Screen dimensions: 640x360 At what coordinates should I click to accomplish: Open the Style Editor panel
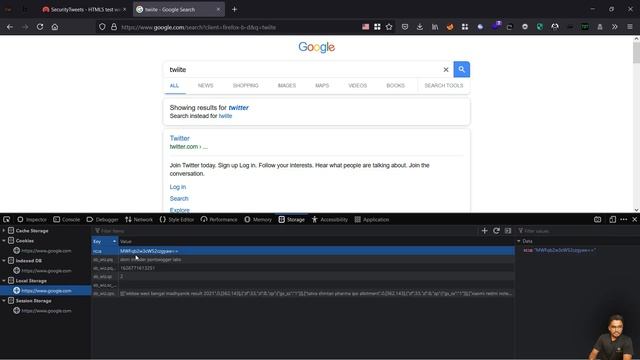tap(177, 220)
